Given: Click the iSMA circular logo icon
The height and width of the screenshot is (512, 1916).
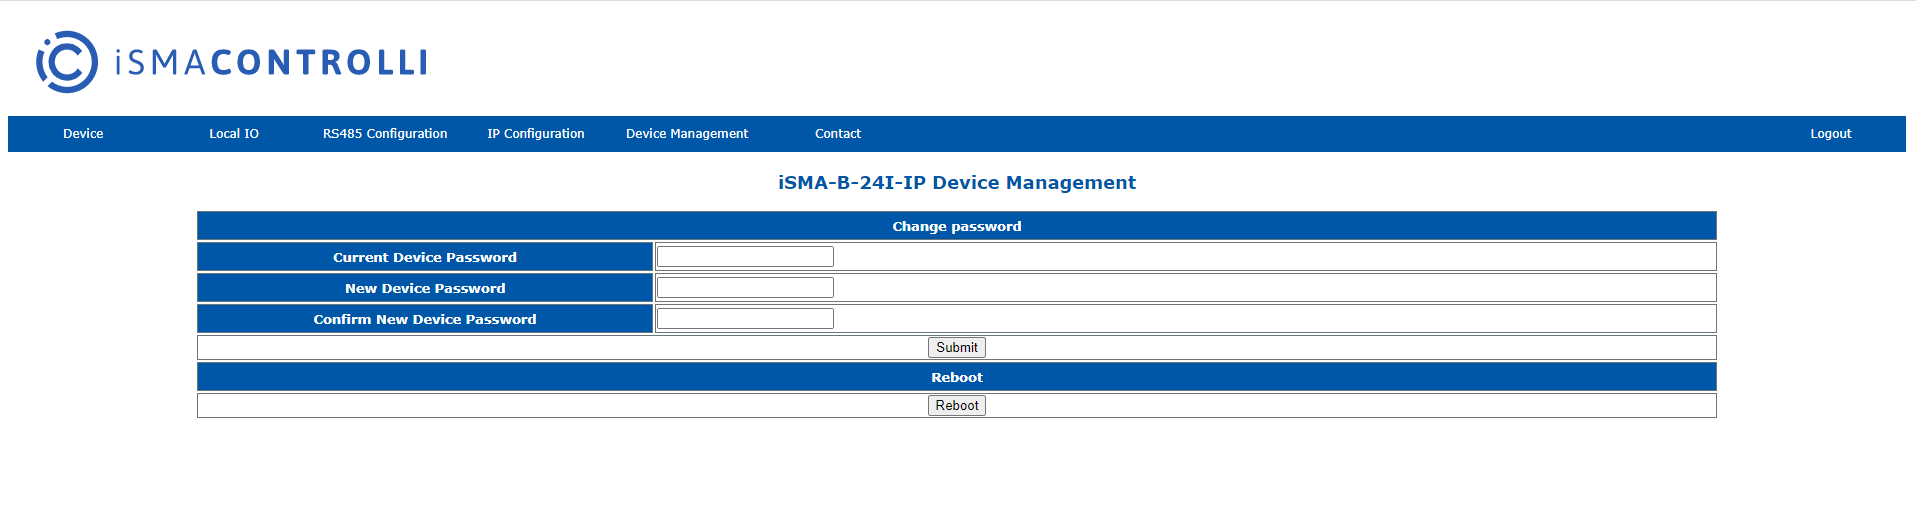Looking at the screenshot, I should coord(67,62).
